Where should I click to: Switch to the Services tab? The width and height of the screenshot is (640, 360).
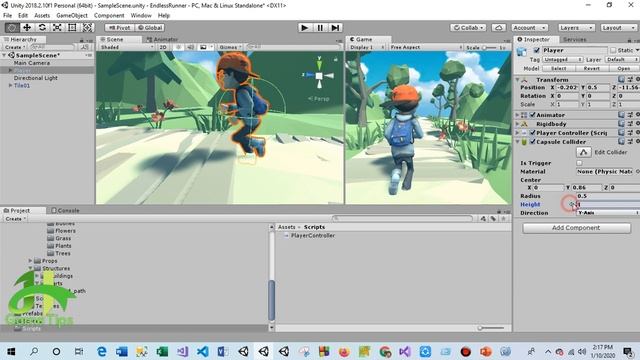pos(574,39)
